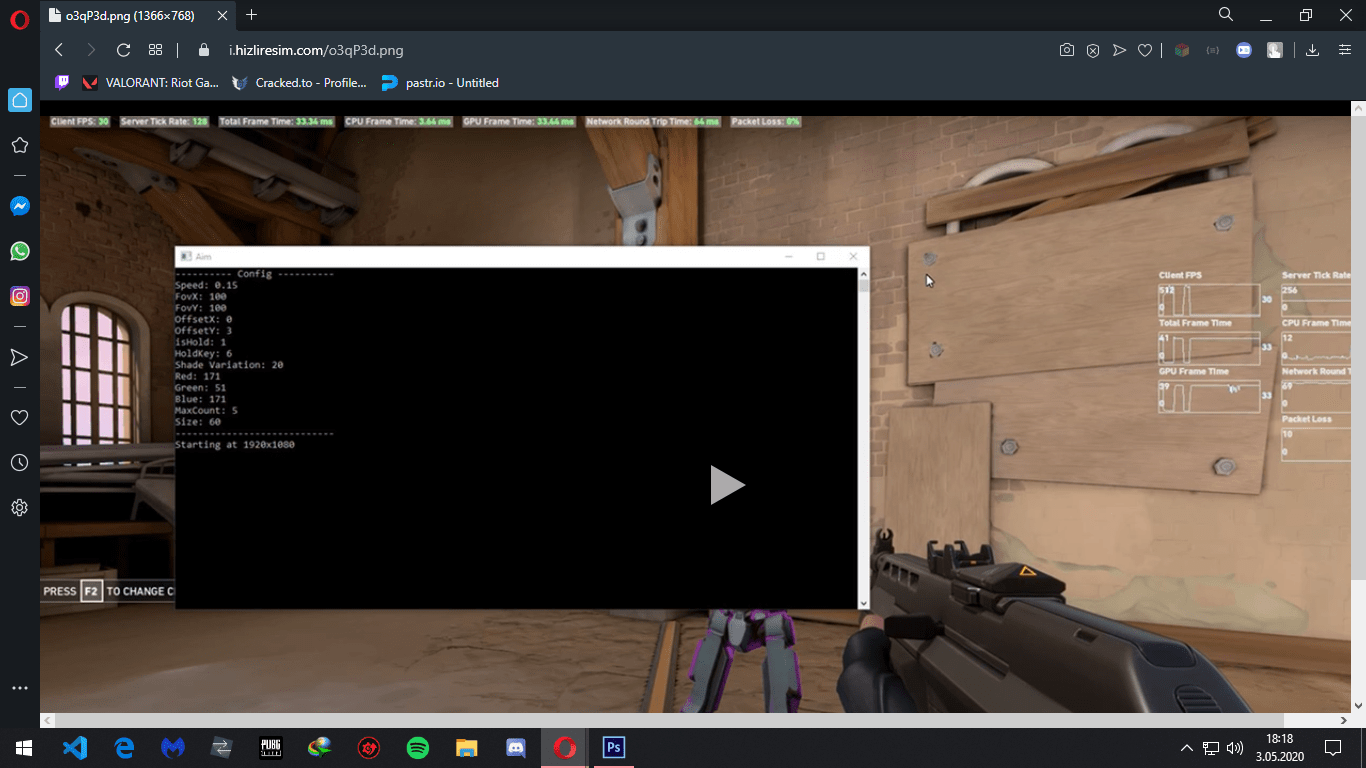Open the Twitch bookmark

[62, 83]
